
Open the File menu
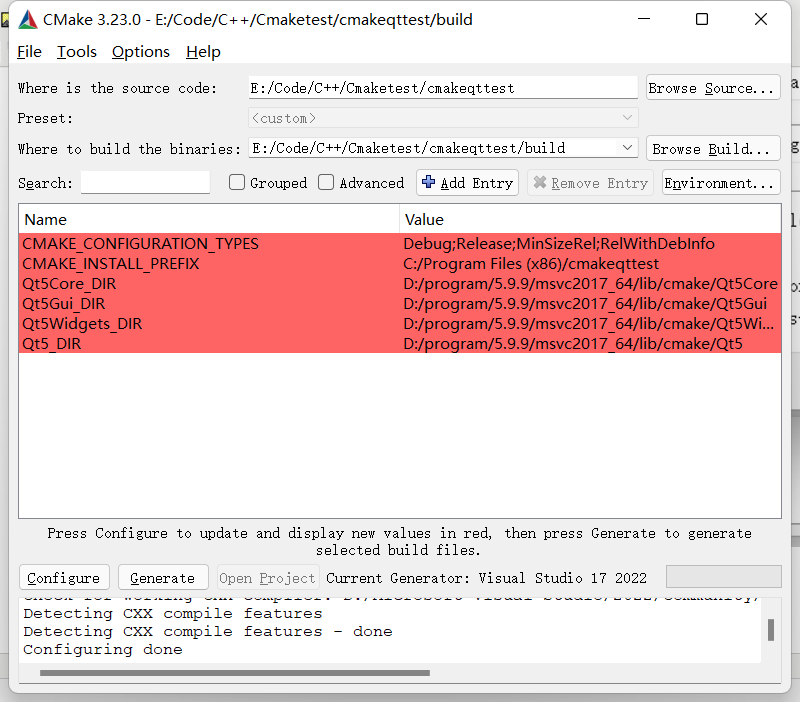tap(29, 52)
